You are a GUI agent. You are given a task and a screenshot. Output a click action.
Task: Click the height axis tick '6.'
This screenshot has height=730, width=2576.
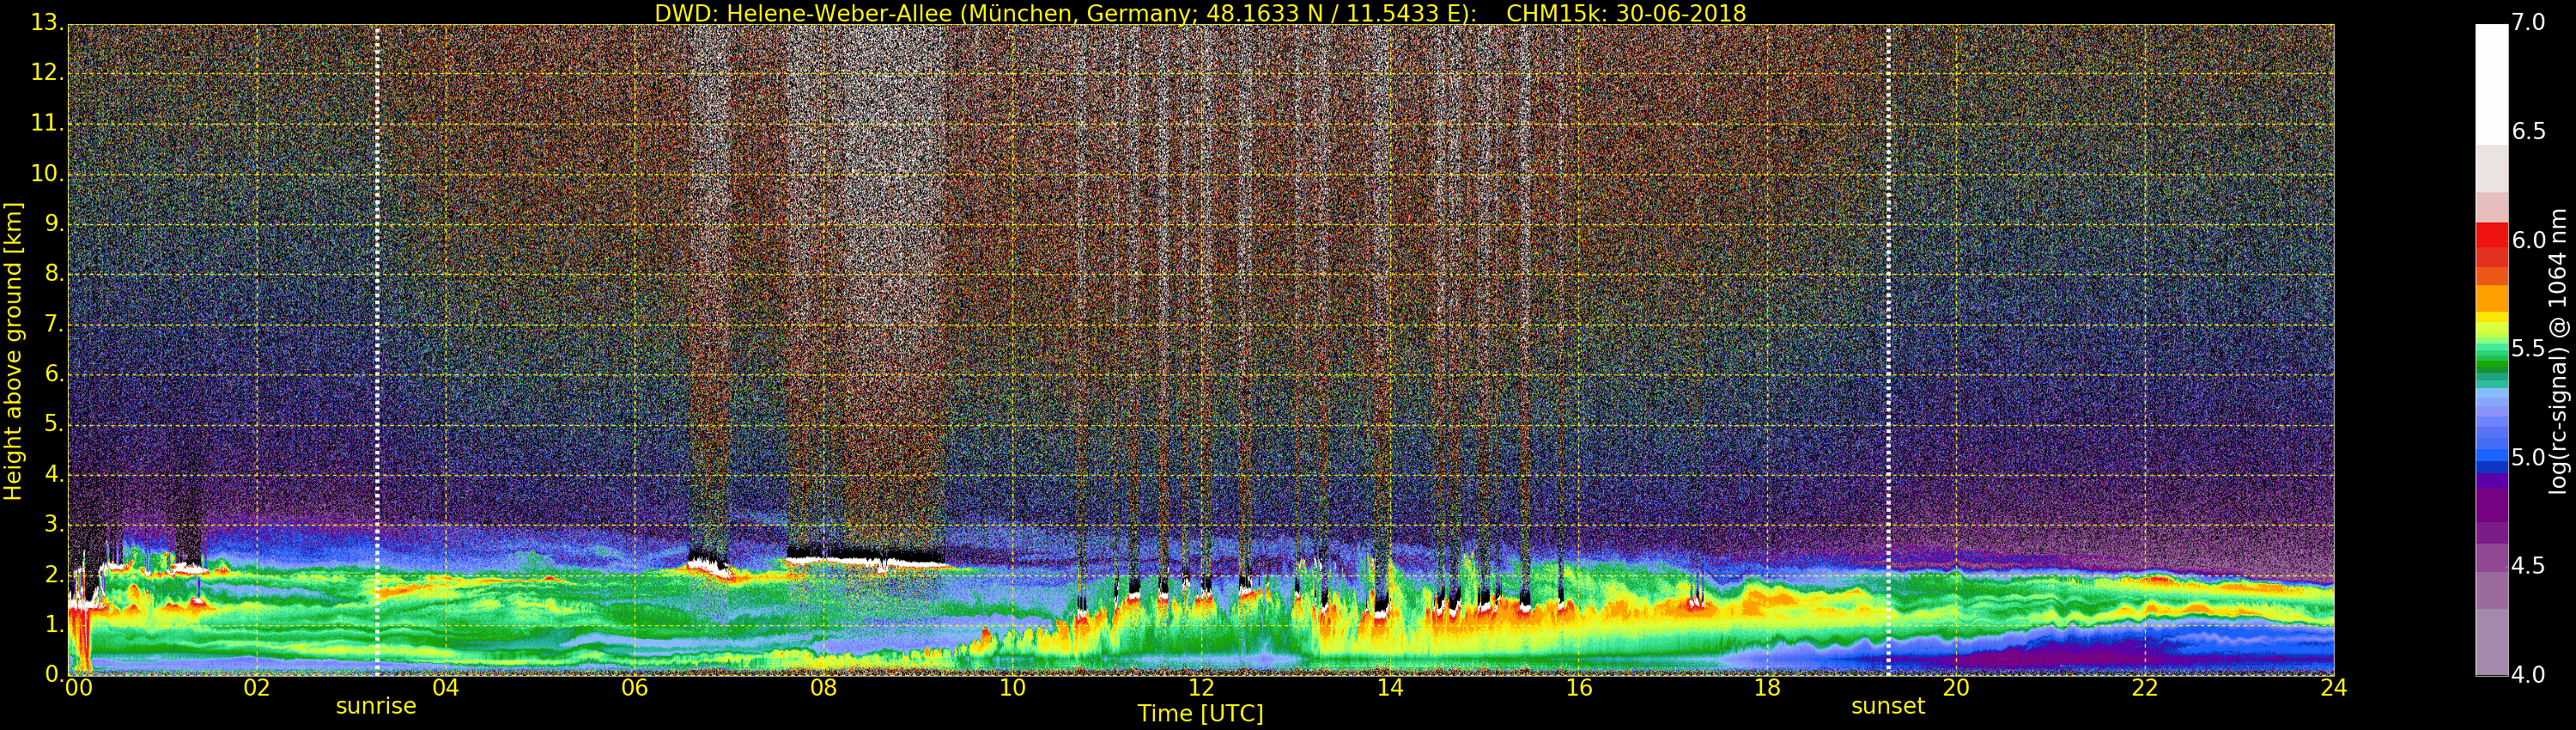54,373
